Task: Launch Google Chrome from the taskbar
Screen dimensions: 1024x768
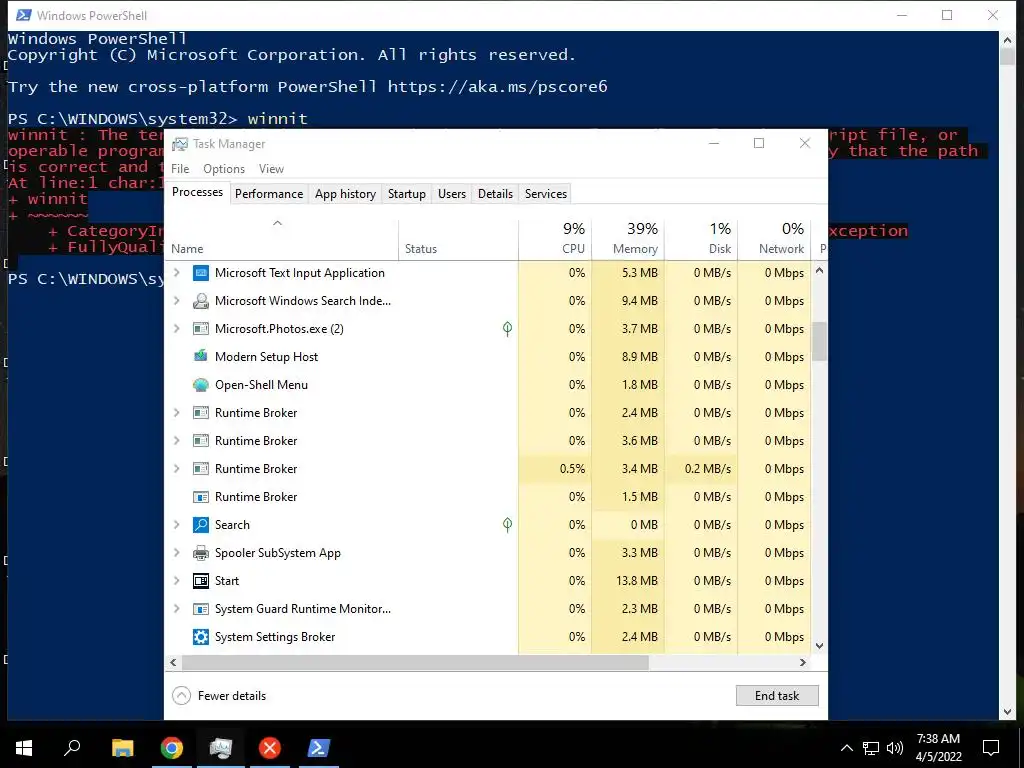Action: click(172, 748)
